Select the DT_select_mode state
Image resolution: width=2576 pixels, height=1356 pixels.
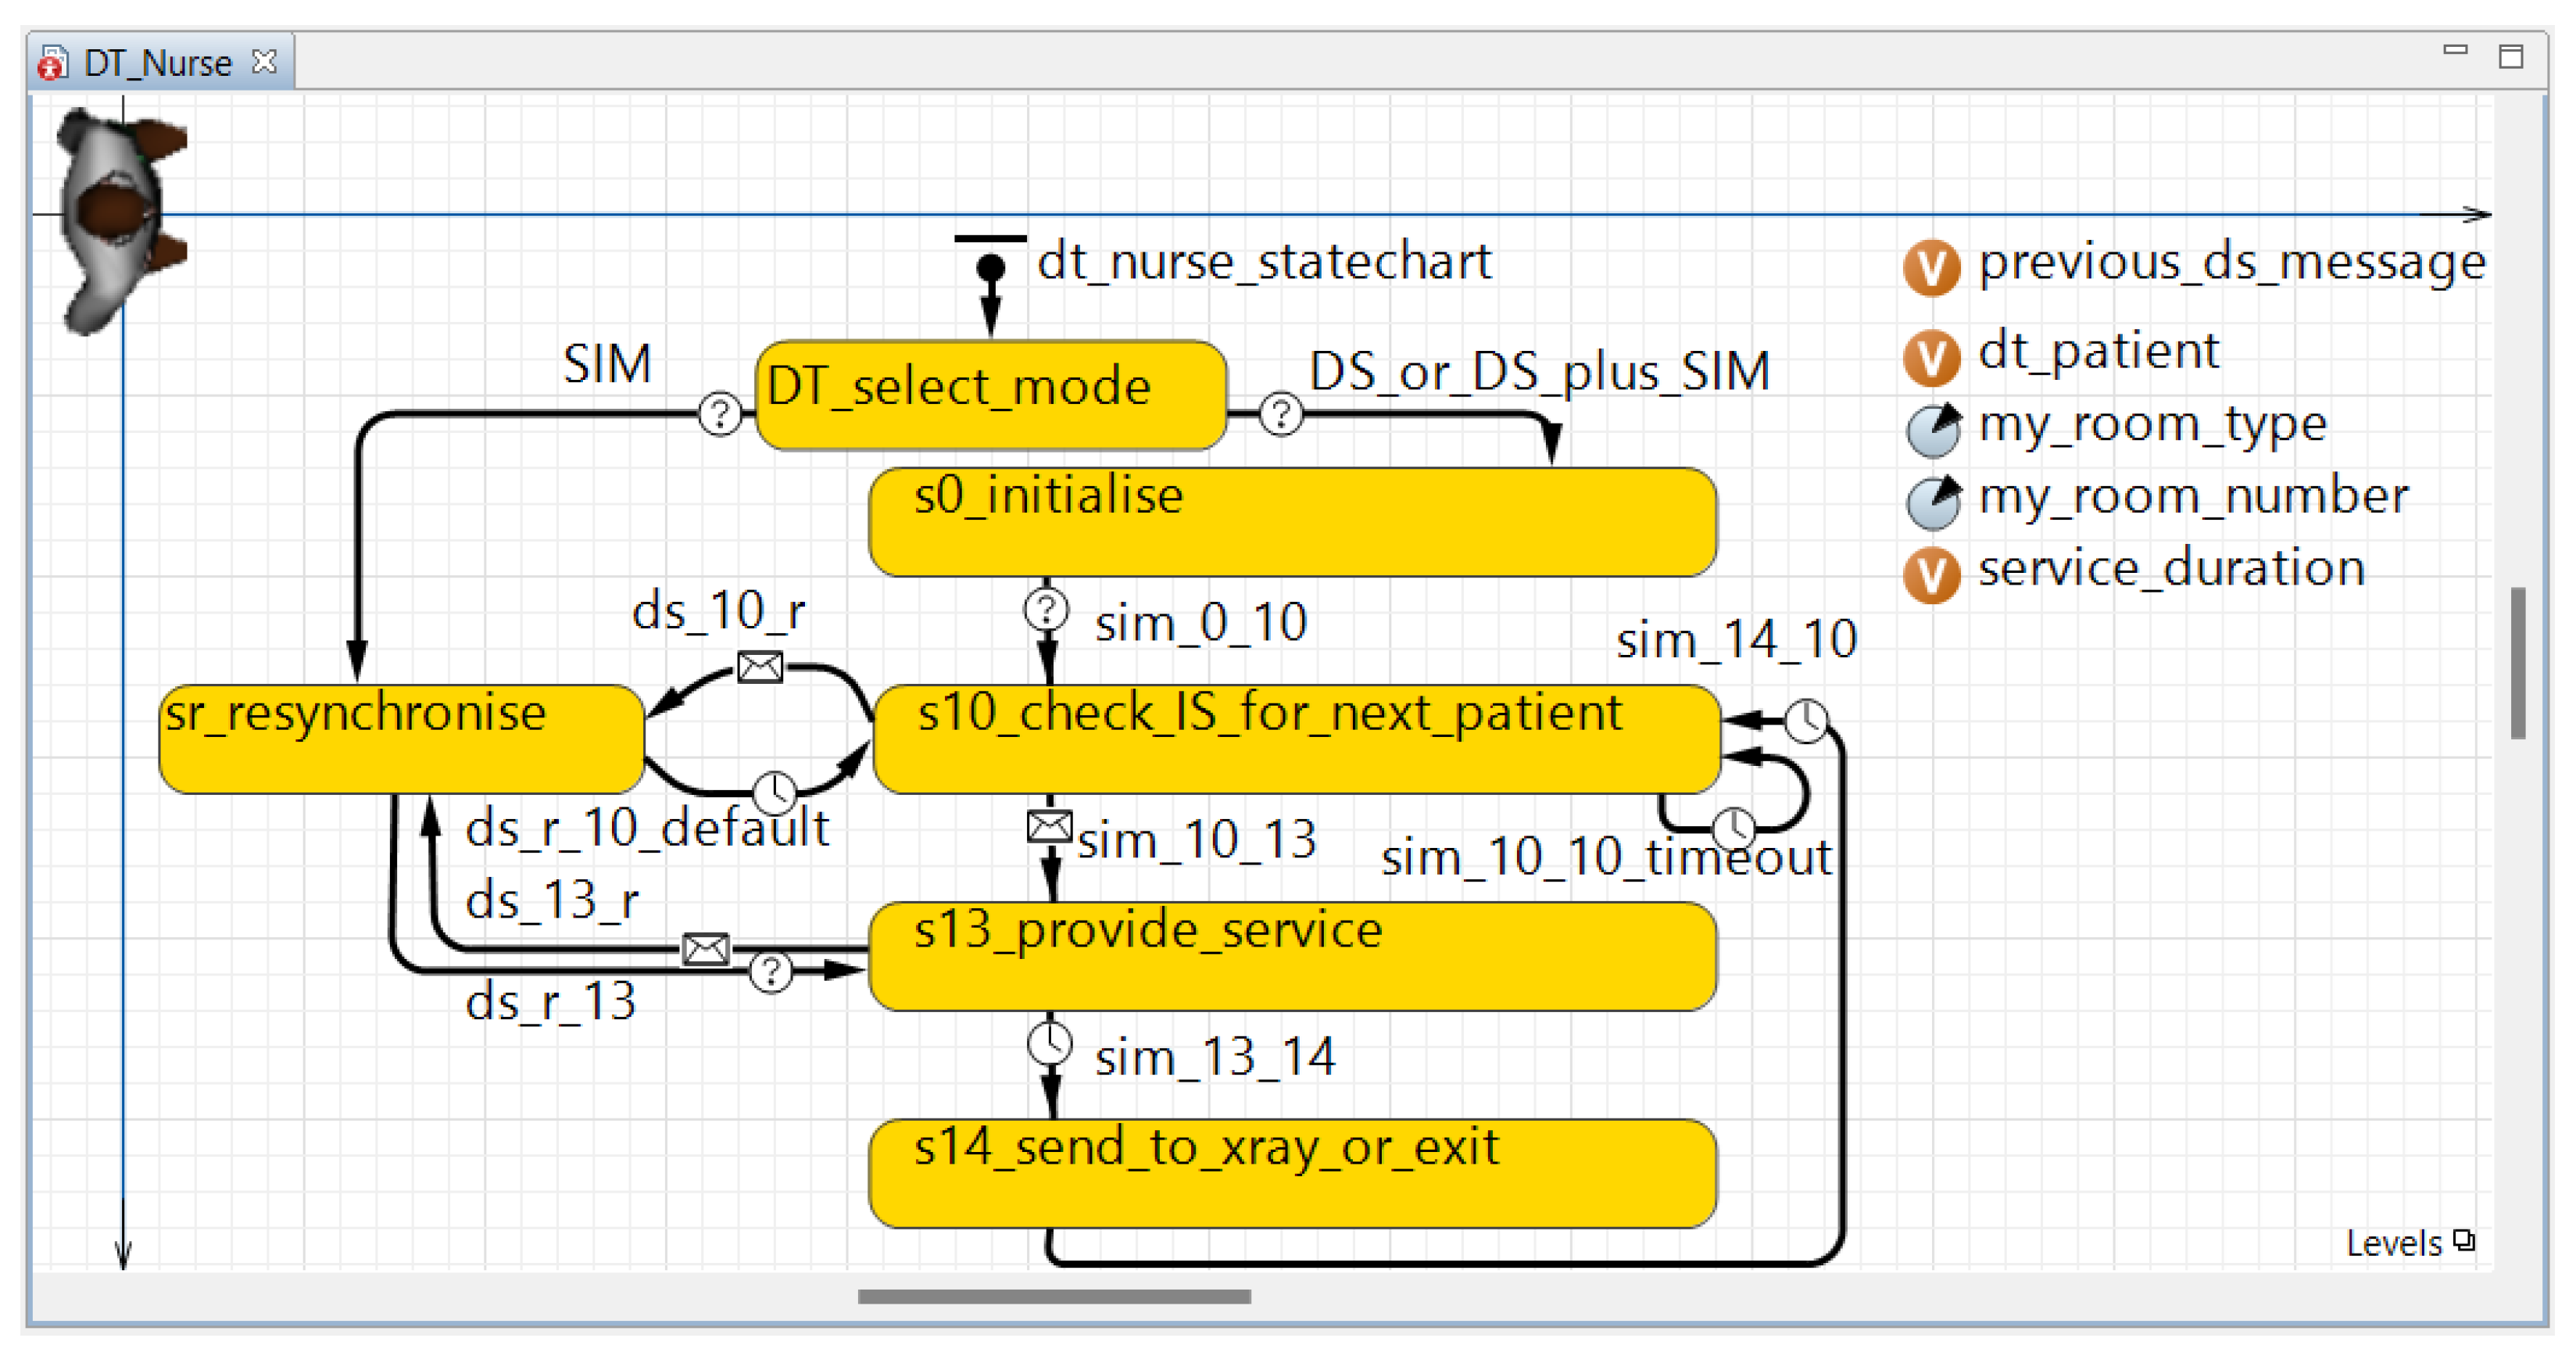click(x=990, y=394)
